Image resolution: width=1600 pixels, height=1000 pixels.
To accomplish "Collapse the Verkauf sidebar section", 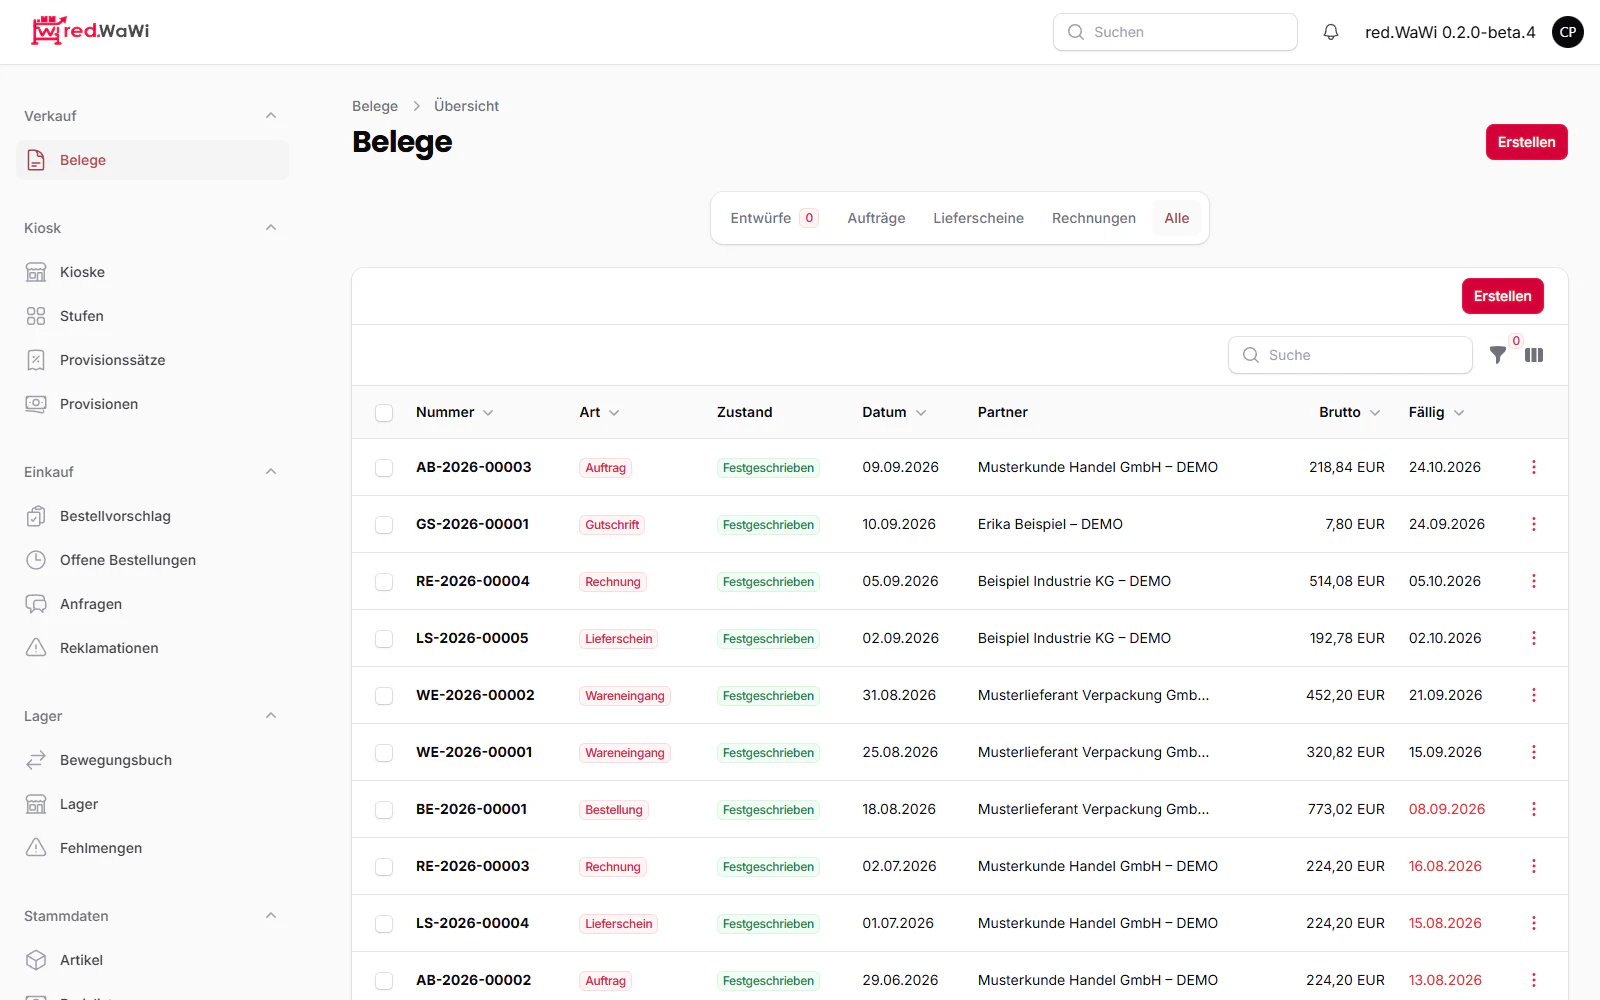I will click(271, 116).
